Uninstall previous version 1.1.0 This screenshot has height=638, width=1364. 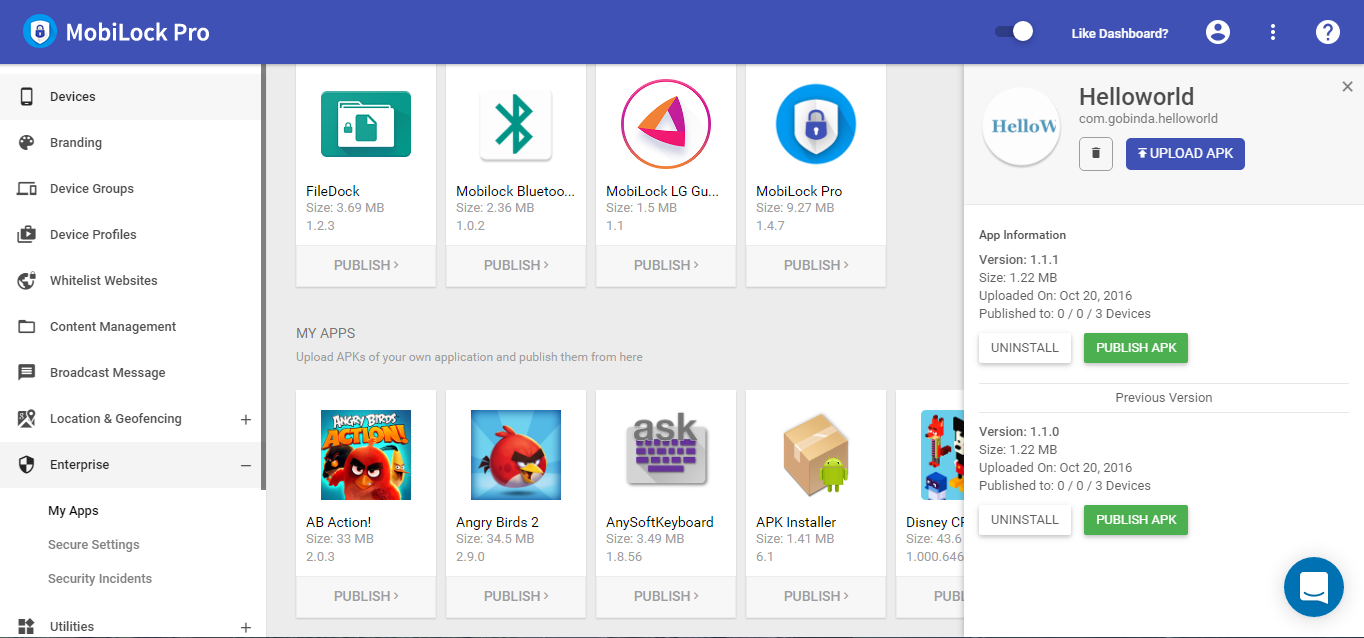[1025, 520]
